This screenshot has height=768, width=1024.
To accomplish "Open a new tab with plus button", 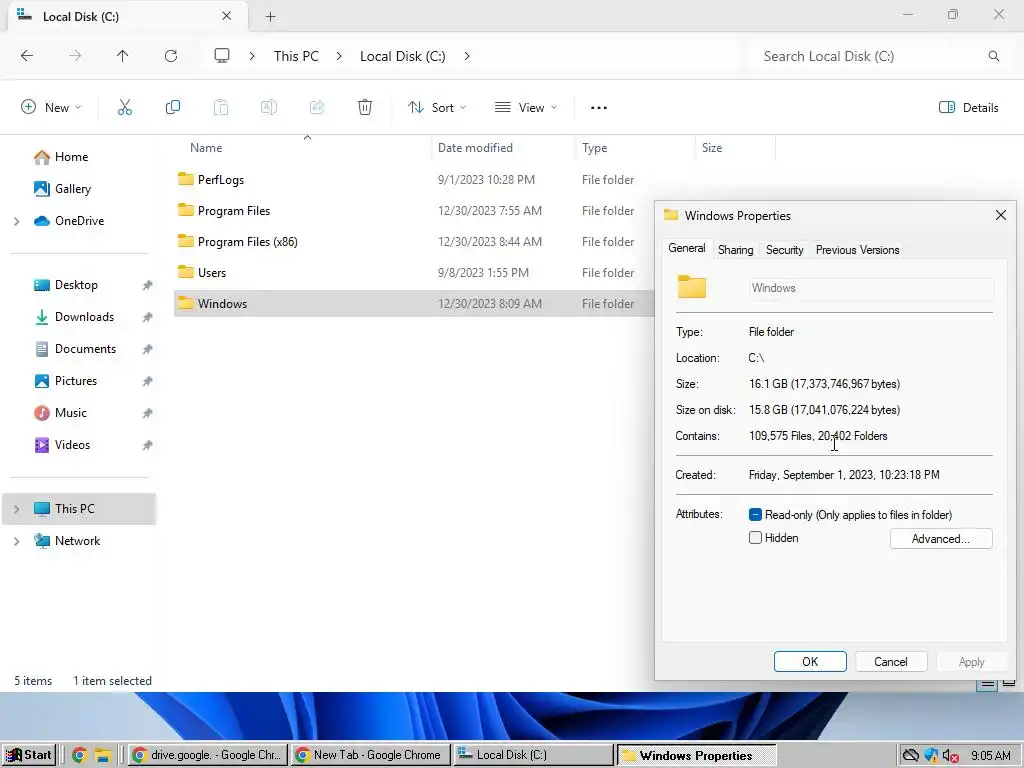I will point(270,17).
